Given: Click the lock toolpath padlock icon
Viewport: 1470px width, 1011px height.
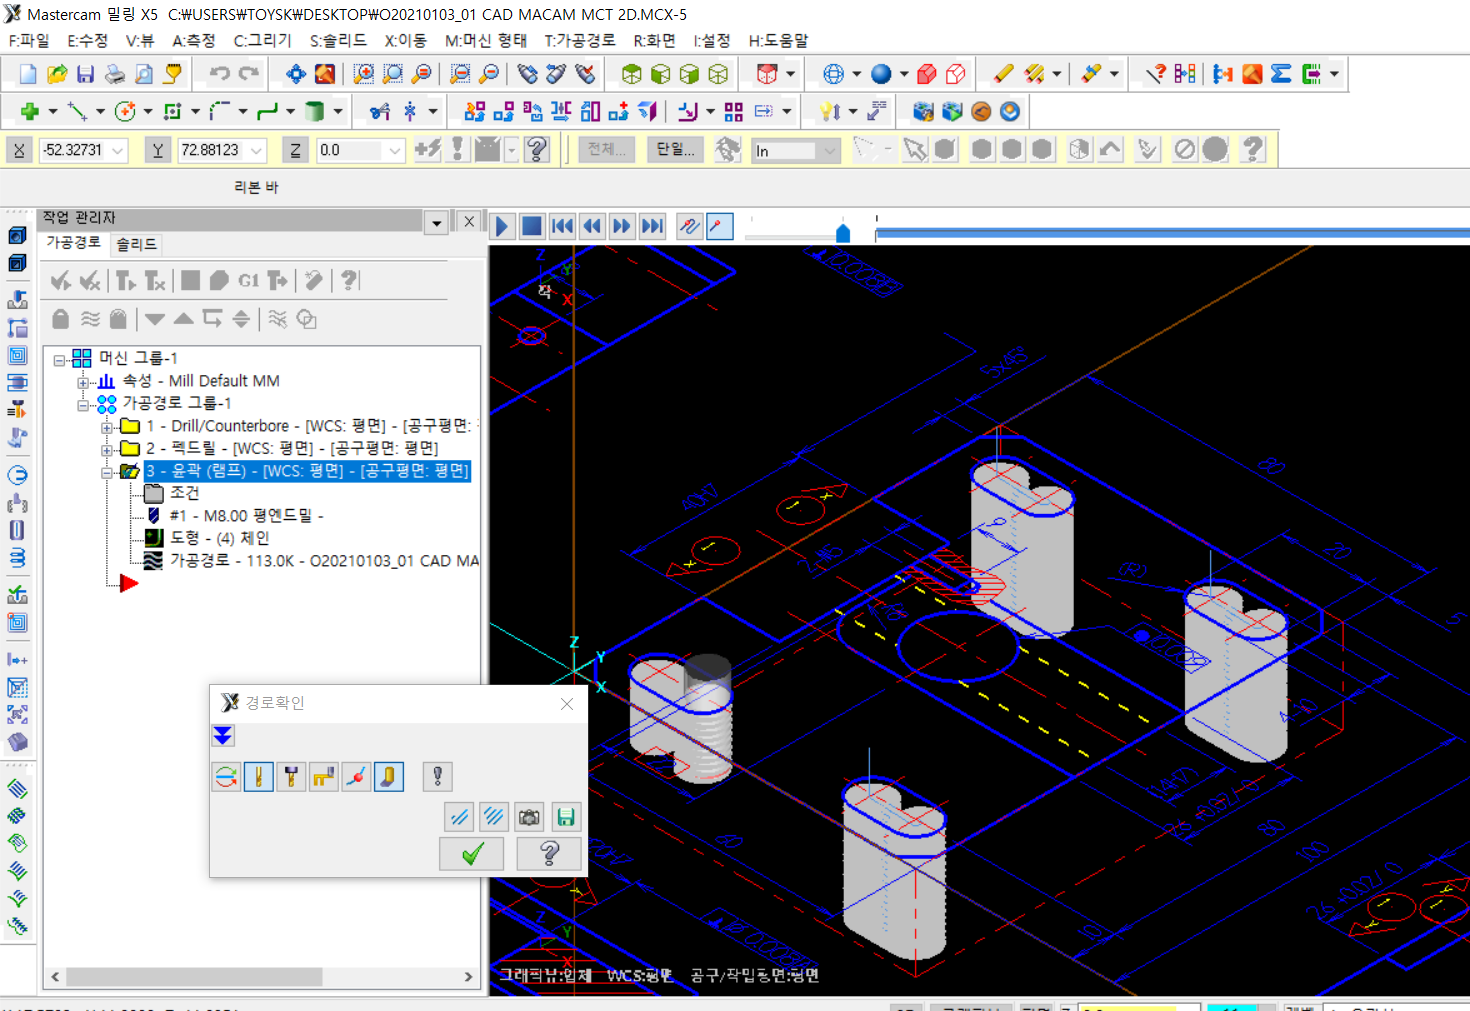Looking at the screenshot, I should click(x=61, y=319).
